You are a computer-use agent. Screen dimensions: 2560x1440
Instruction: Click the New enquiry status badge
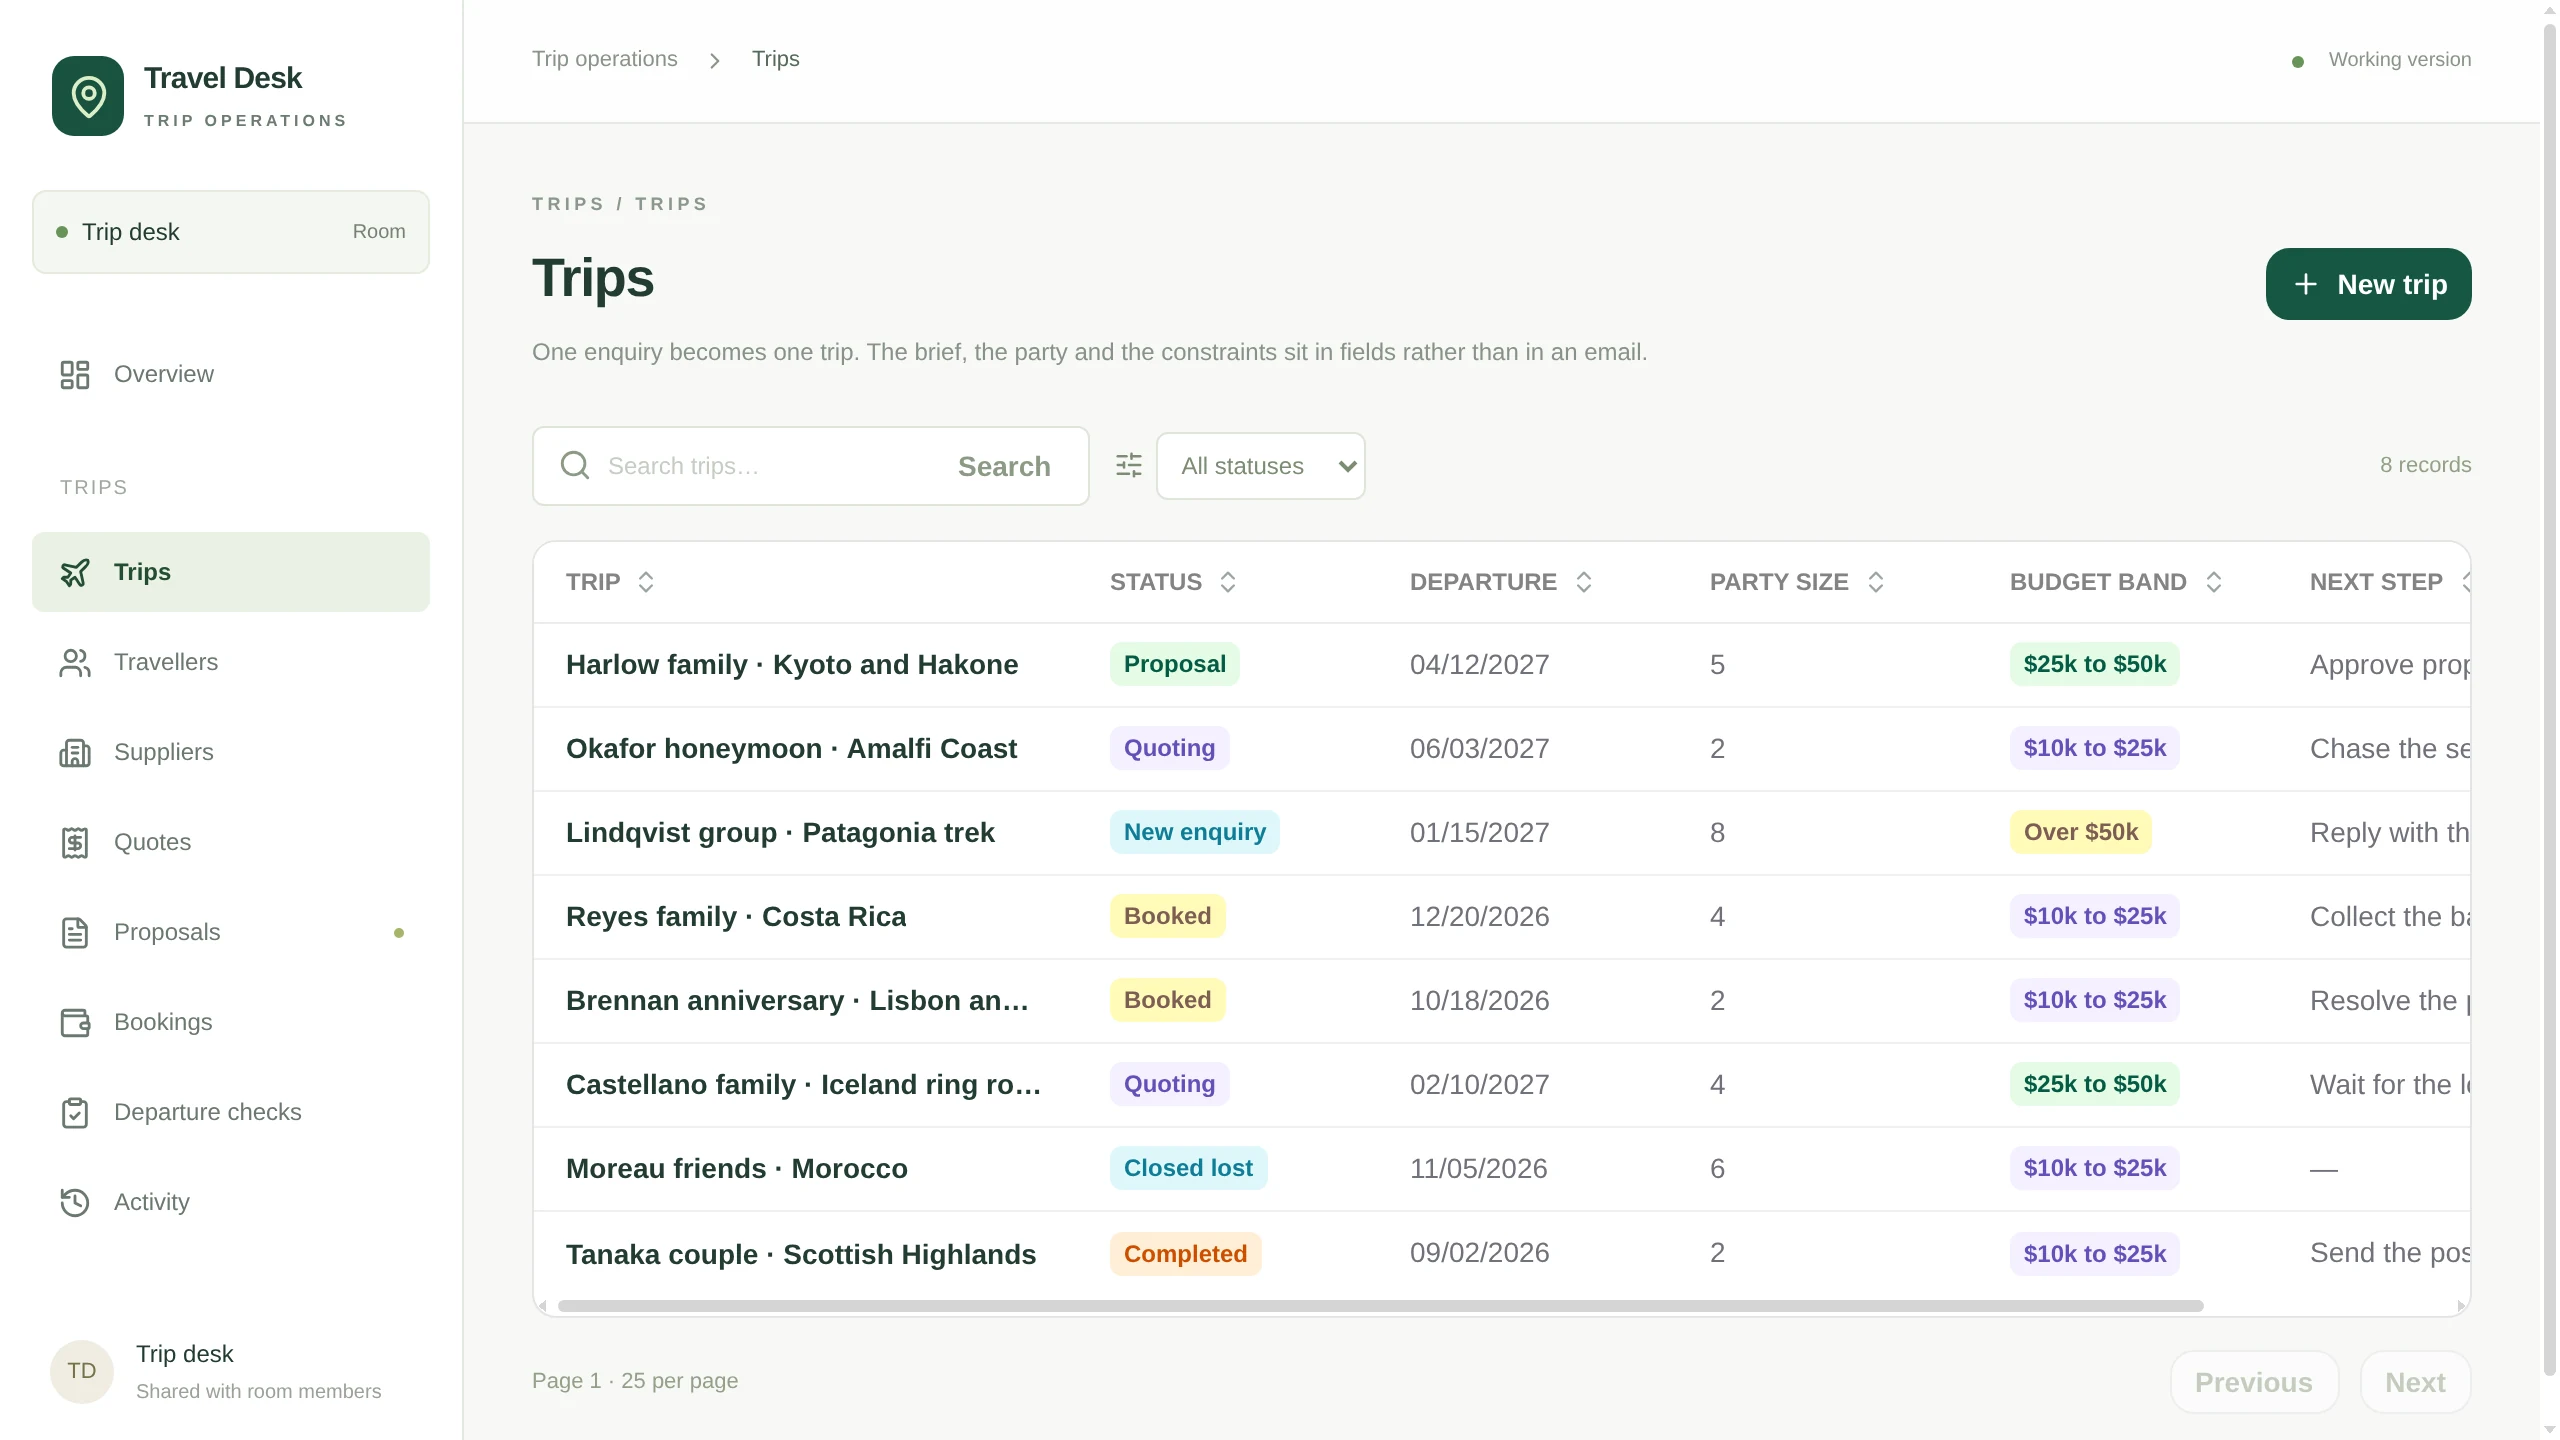1195,832
